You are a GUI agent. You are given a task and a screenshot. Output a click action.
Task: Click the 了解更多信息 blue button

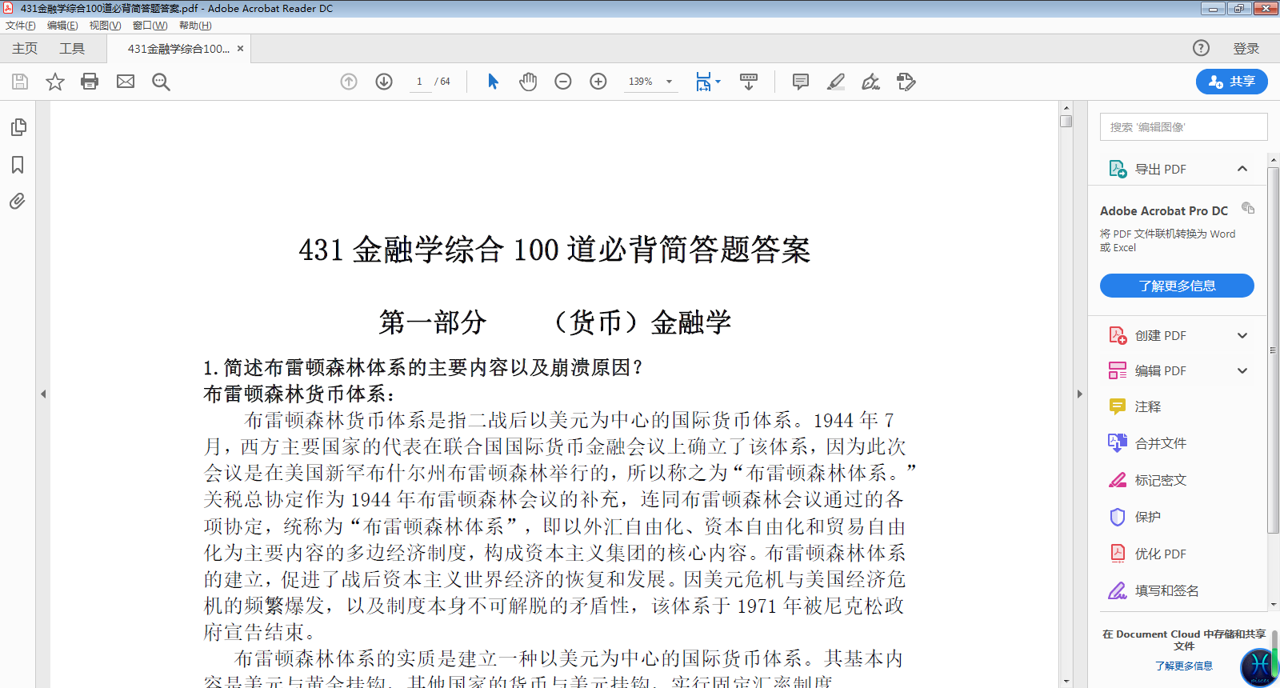coord(1177,286)
